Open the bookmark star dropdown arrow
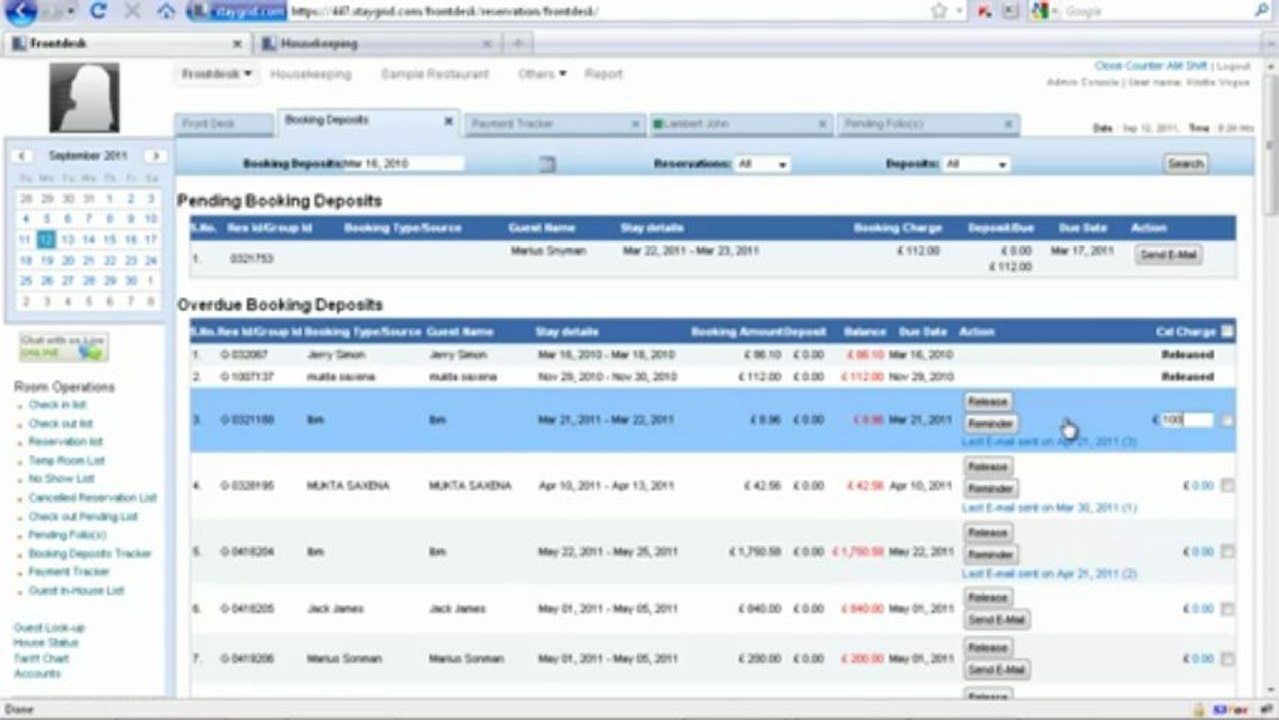The image size is (1279, 720). 959,12
